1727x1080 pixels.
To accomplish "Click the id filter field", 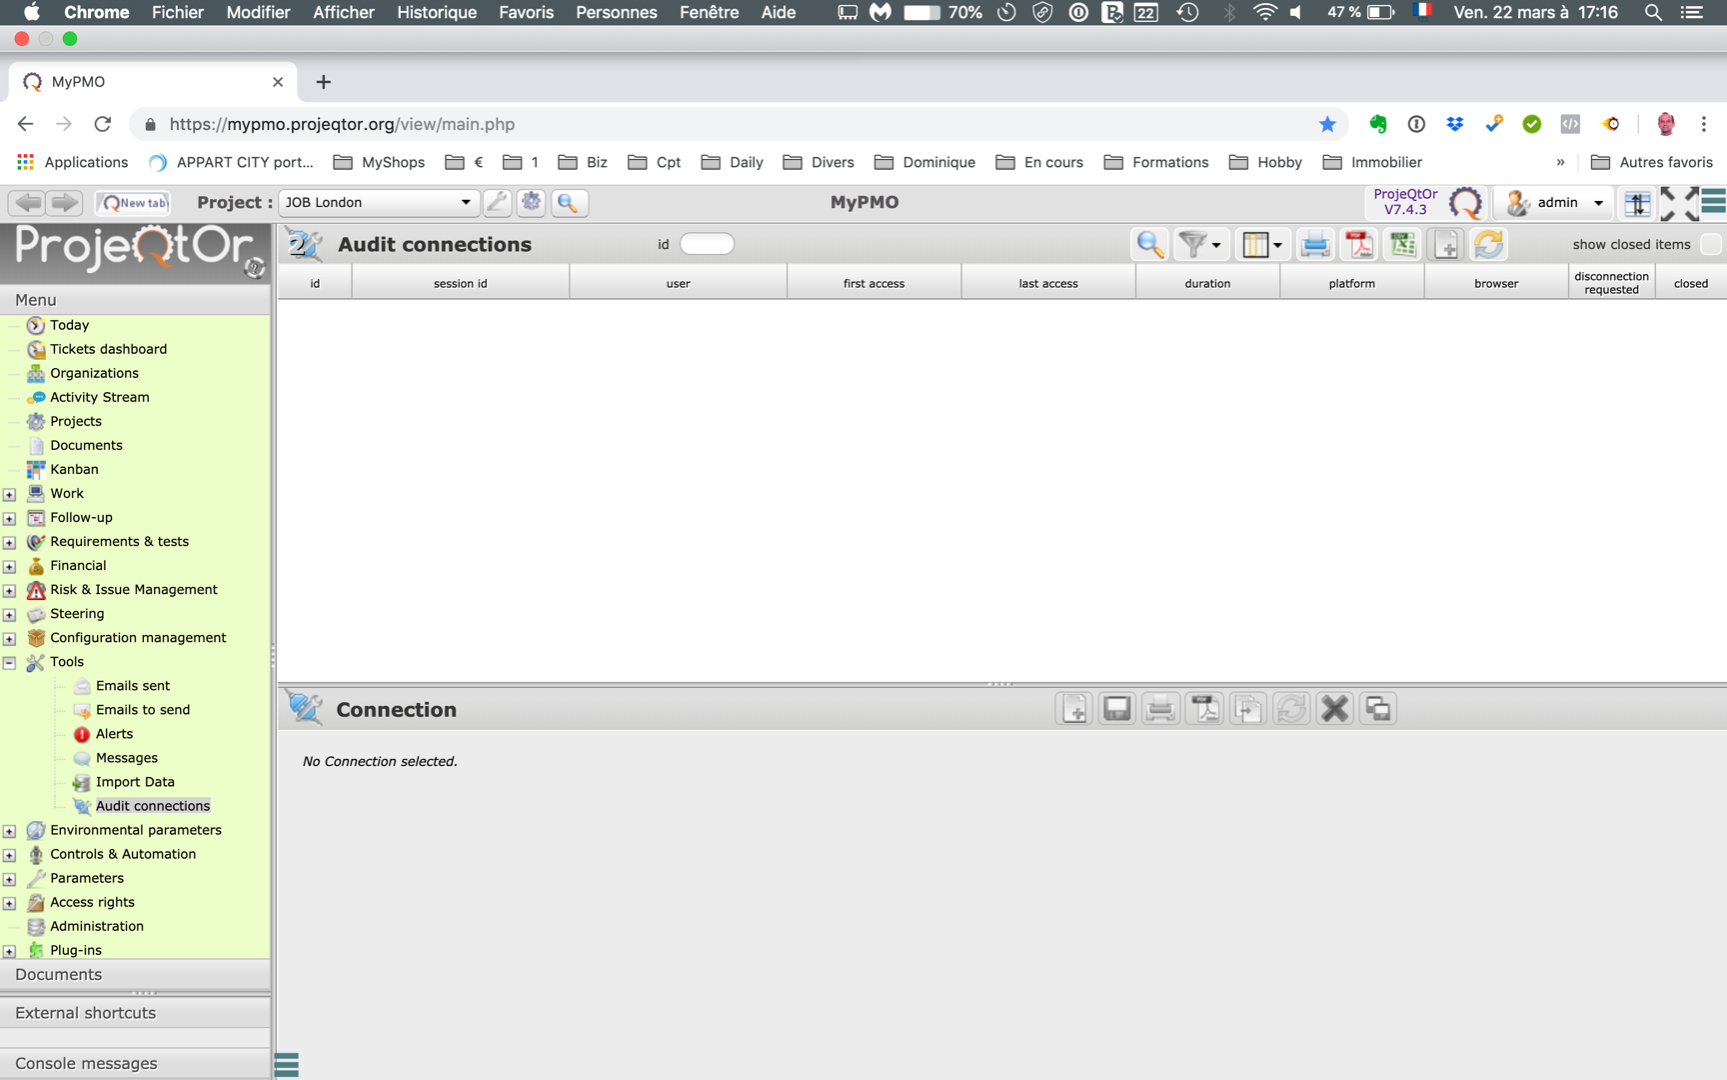I will pyautogui.click(x=707, y=244).
